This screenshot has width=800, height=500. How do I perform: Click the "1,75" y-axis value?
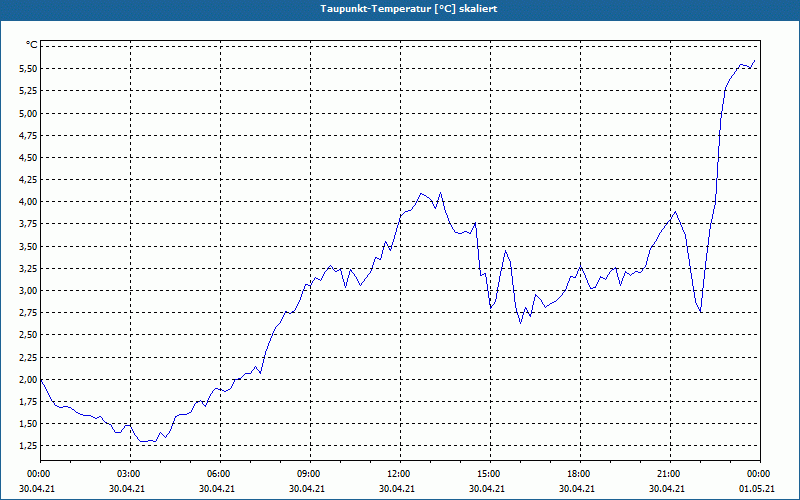(x=29, y=402)
